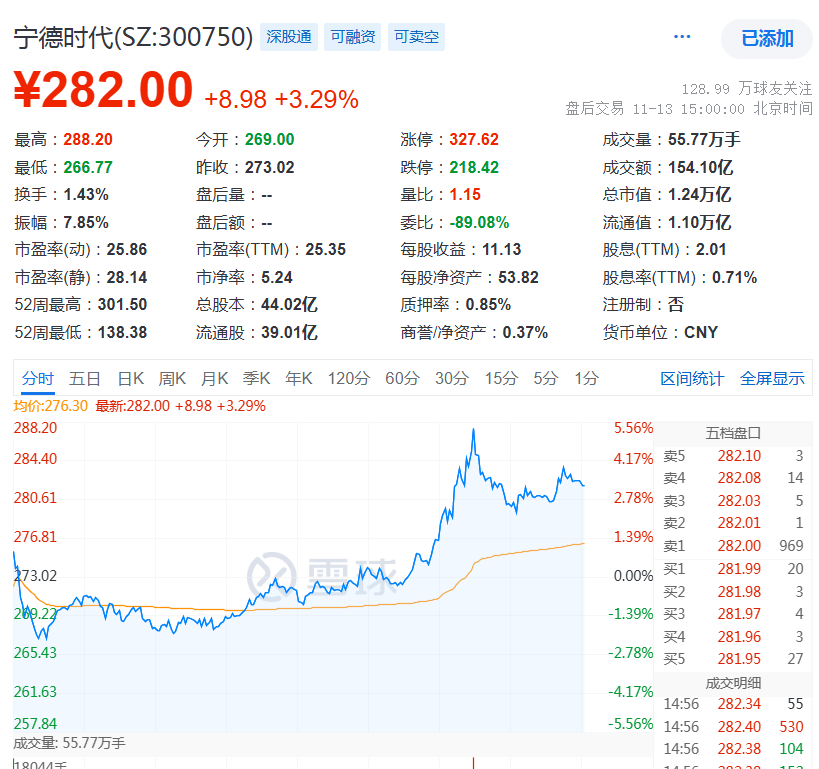Click the 深股通 badge next to stock name

(288, 37)
